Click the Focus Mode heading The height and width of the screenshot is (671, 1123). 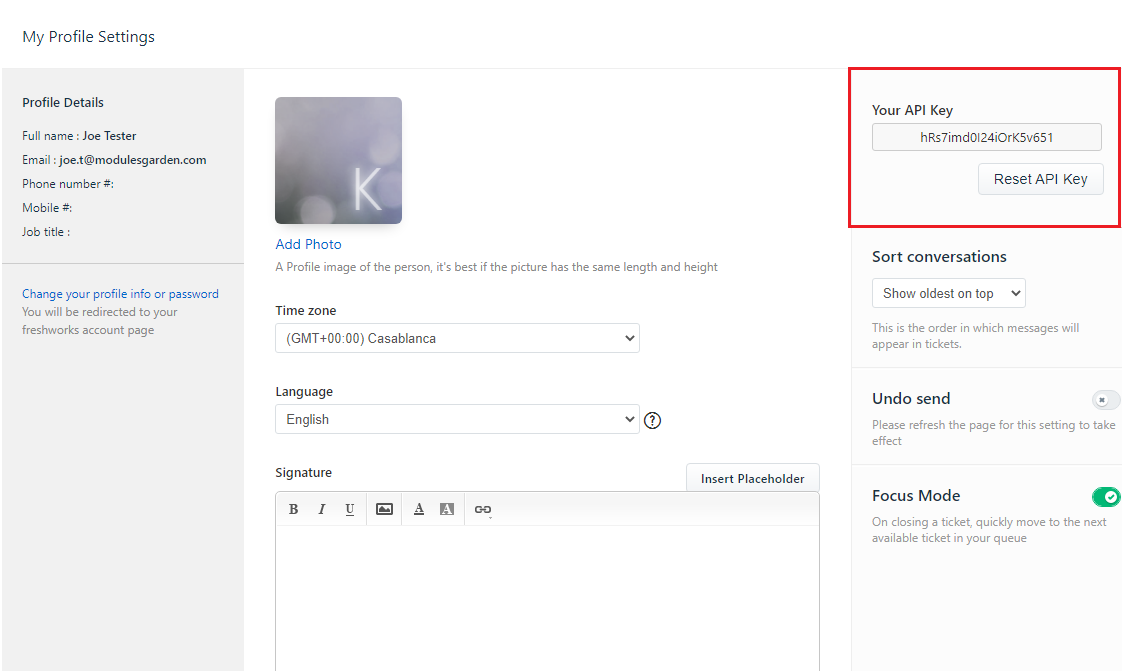pyautogui.click(x=916, y=496)
